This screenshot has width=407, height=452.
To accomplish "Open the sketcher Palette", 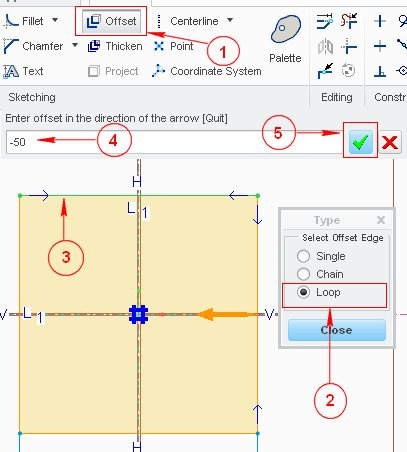I will pos(285,39).
